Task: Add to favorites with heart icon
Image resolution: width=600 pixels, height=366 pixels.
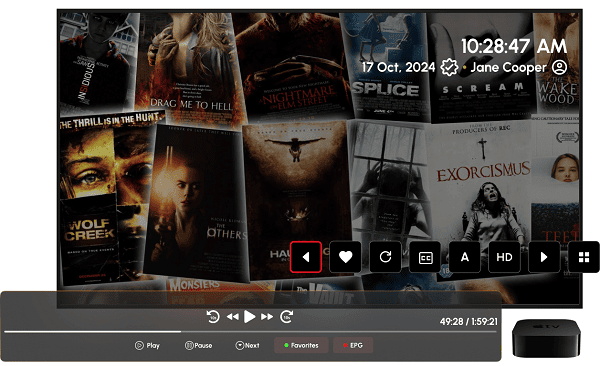Action: point(345,257)
